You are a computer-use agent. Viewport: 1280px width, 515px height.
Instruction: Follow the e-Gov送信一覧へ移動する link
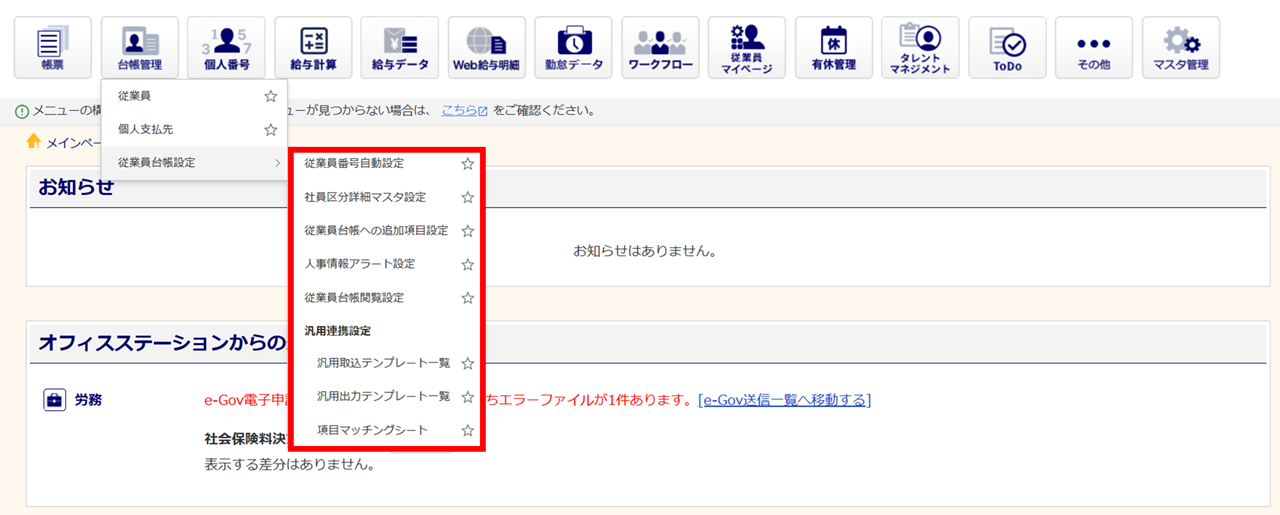tap(784, 400)
